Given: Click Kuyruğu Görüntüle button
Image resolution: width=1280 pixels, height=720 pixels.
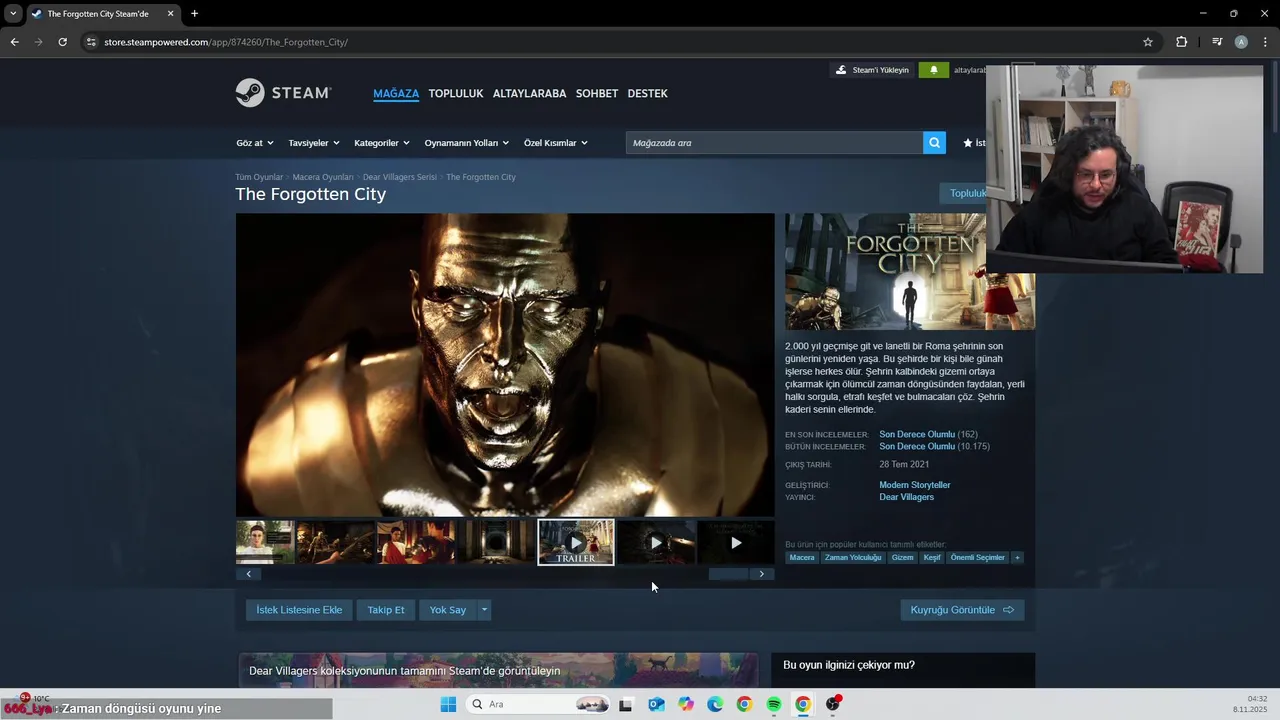Looking at the screenshot, I should point(962,610).
